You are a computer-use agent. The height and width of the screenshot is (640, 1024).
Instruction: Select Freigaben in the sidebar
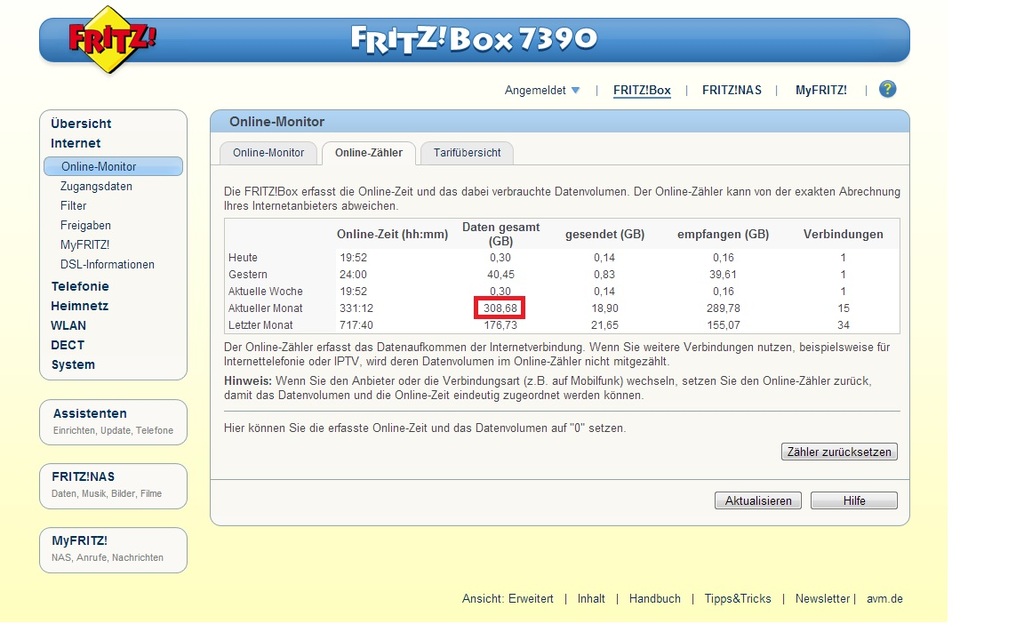tap(85, 225)
